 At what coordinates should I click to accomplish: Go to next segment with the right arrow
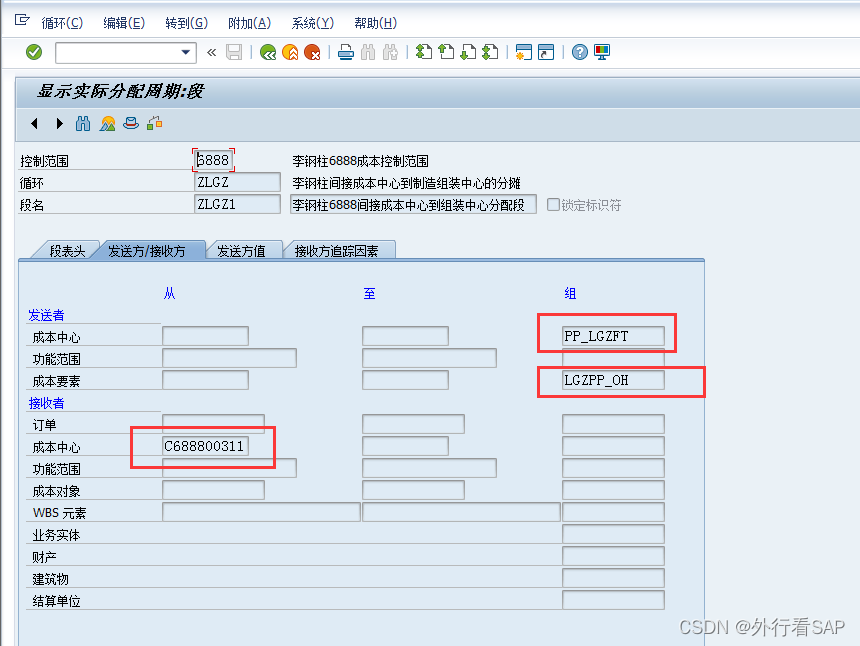point(59,124)
